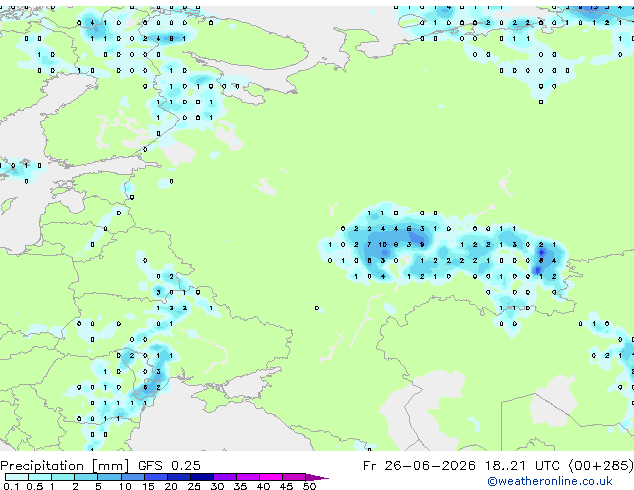Click the GFS 0.25 model label
Screen dimensions: 634x490
(169, 466)
